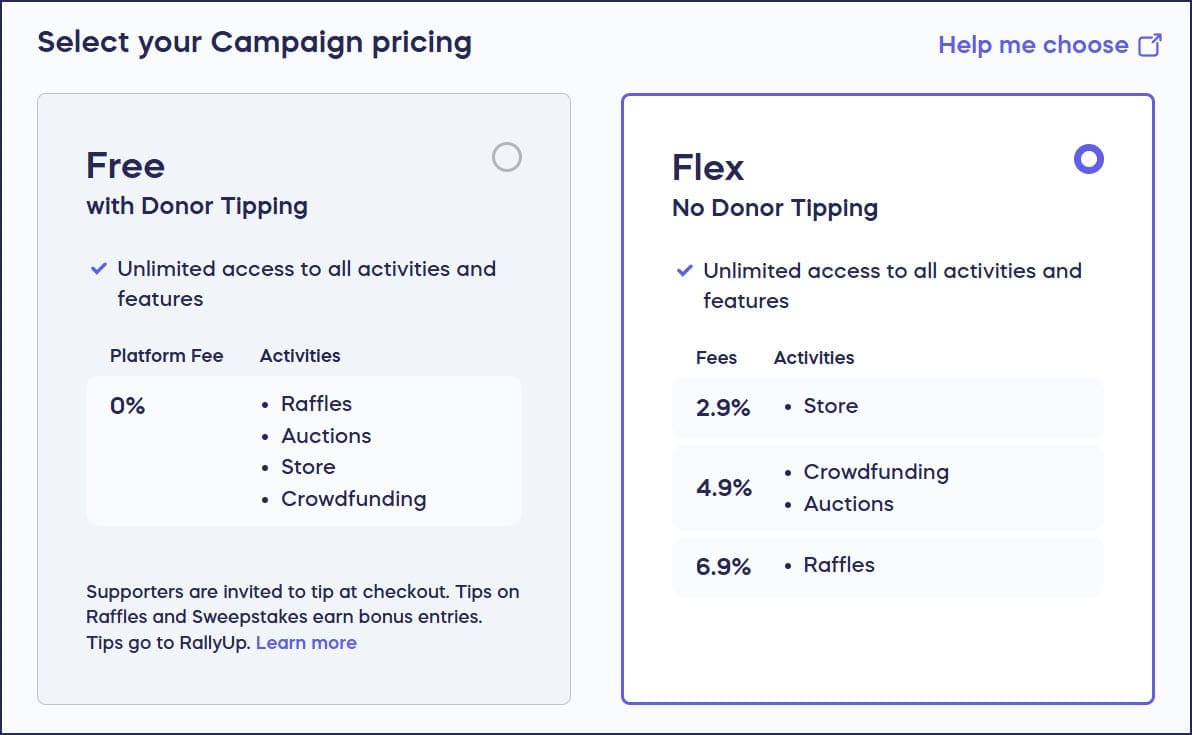Click the 'with Donor Tipping' subtitle

pyautogui.click(x=197, y=207)
